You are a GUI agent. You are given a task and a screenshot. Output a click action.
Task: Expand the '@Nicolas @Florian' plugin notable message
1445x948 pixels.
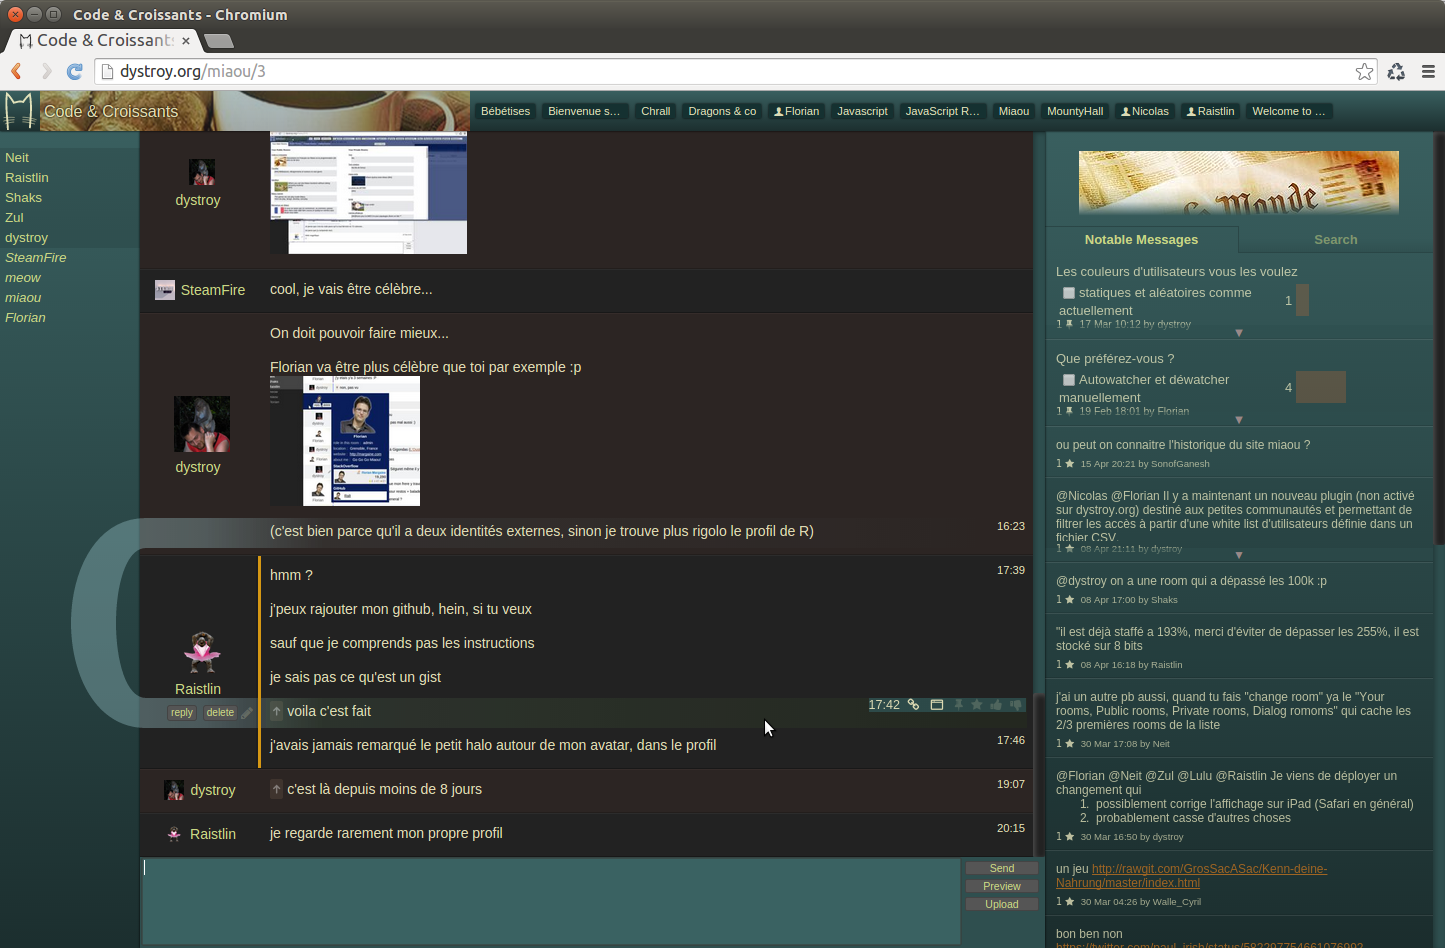tap(1239, 555)
